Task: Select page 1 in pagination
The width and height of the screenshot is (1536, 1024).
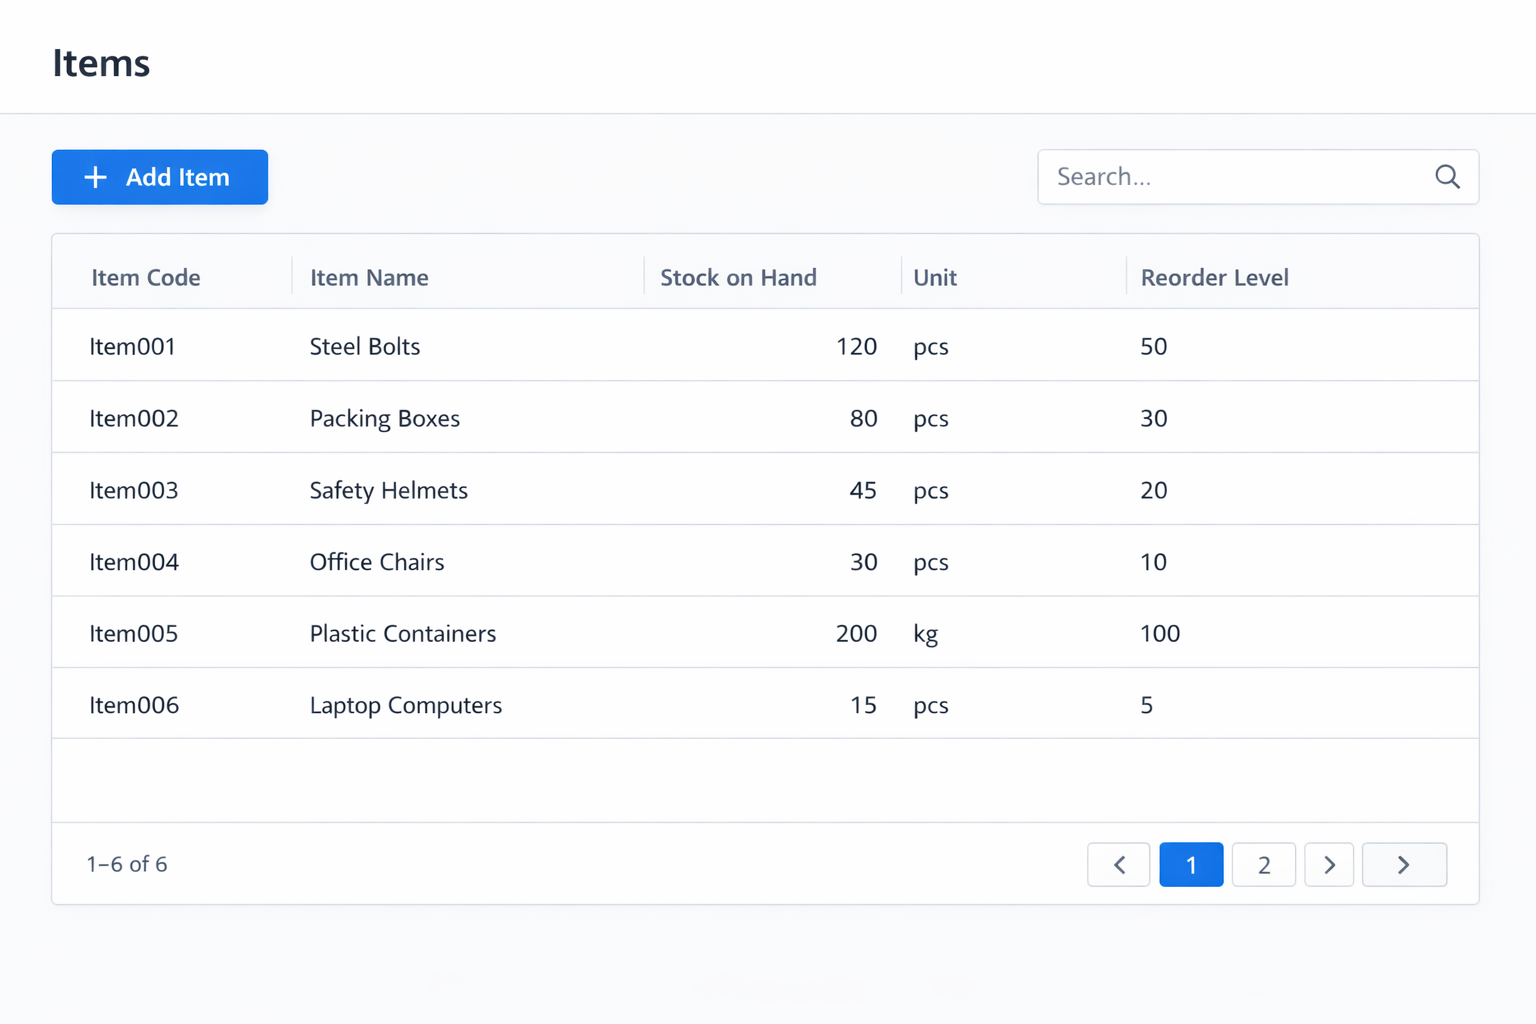Action: 1191,865
